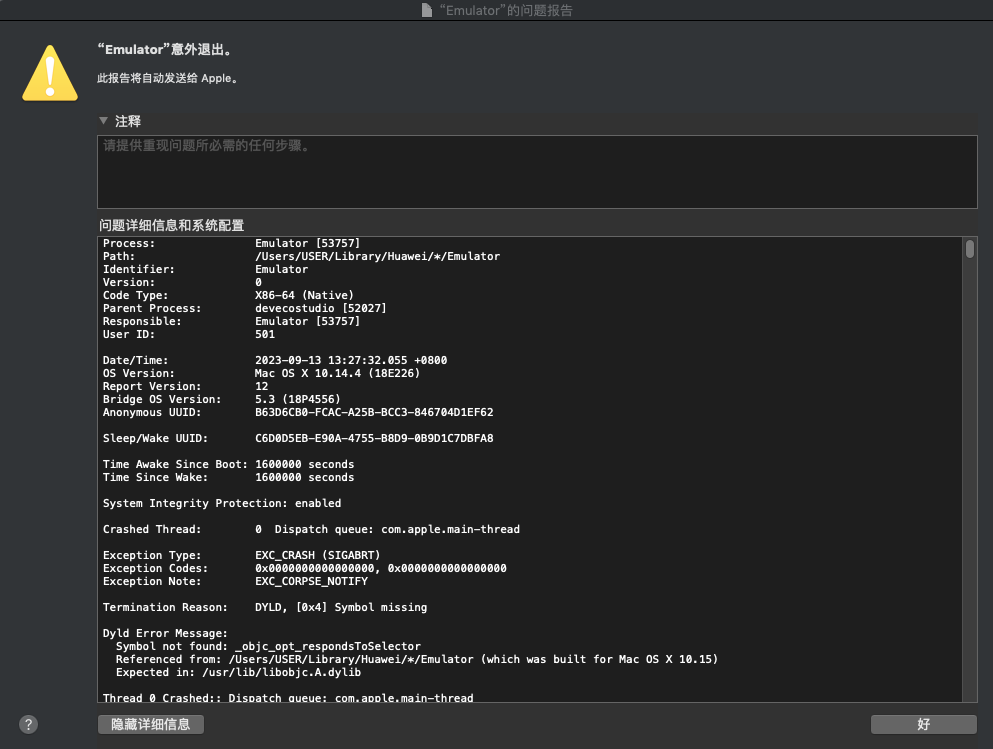Click the yellow warning triangle icon
Screen dimensions: 993x749
coord(50,73)
